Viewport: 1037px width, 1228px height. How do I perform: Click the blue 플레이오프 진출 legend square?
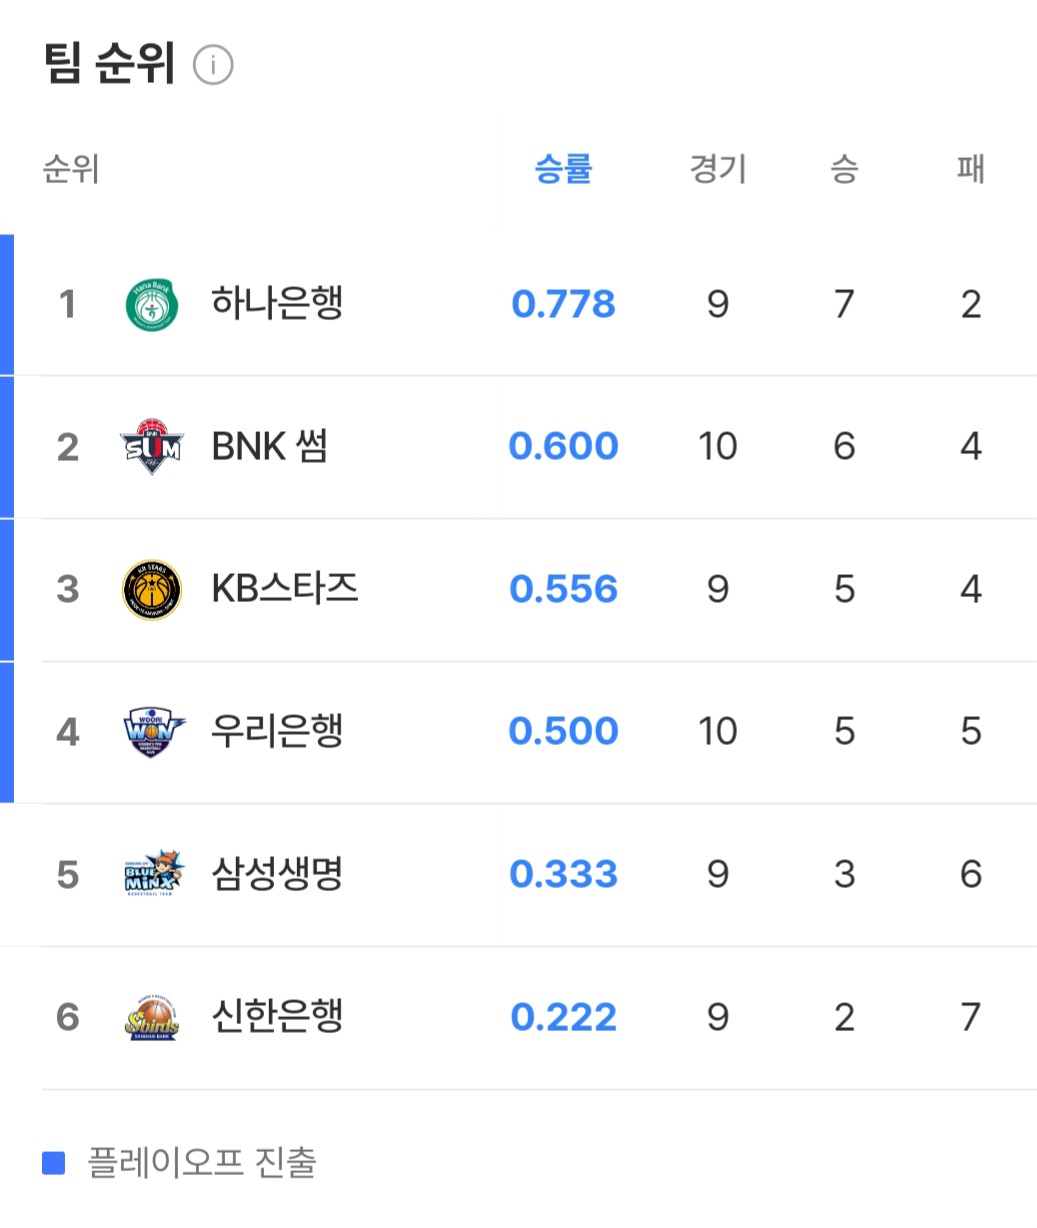(x=54, y=1163)
